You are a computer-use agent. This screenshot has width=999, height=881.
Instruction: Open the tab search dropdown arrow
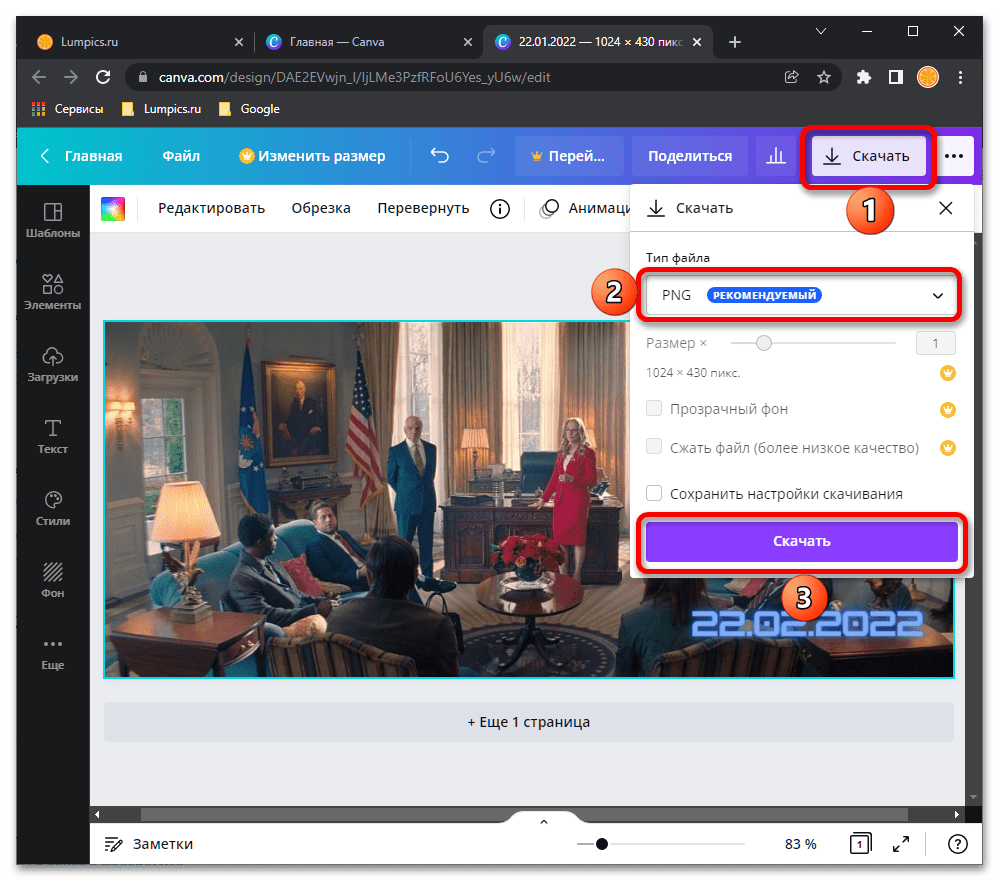point(821,31)
